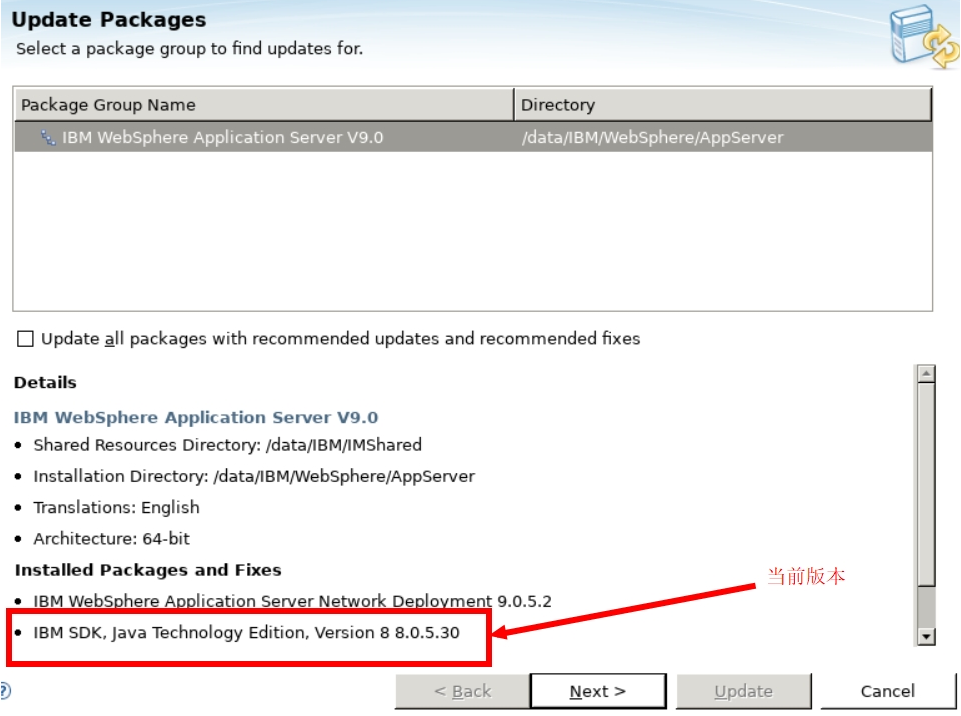The height and width of the screenshot is (716, 961).
Task: Click the package group icon beside IBM WebSphere
Action: [48, 137]
